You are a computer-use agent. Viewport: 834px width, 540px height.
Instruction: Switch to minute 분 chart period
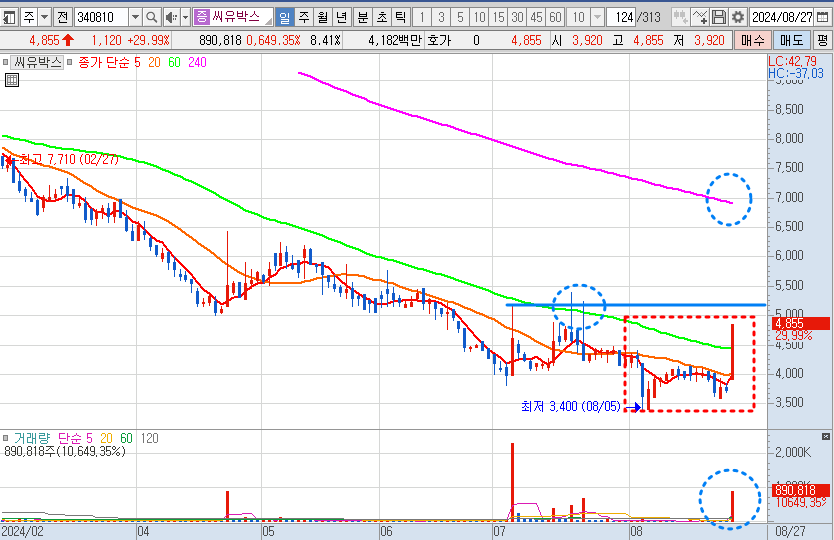tap(363, 18)
